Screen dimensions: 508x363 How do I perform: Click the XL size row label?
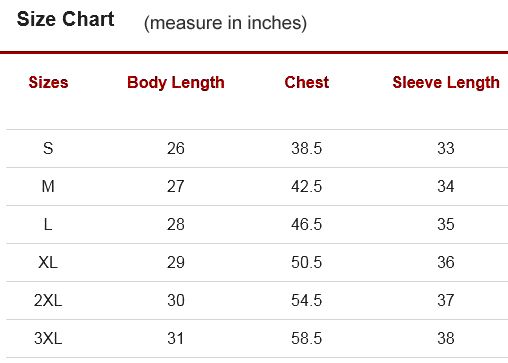[48, 262]
